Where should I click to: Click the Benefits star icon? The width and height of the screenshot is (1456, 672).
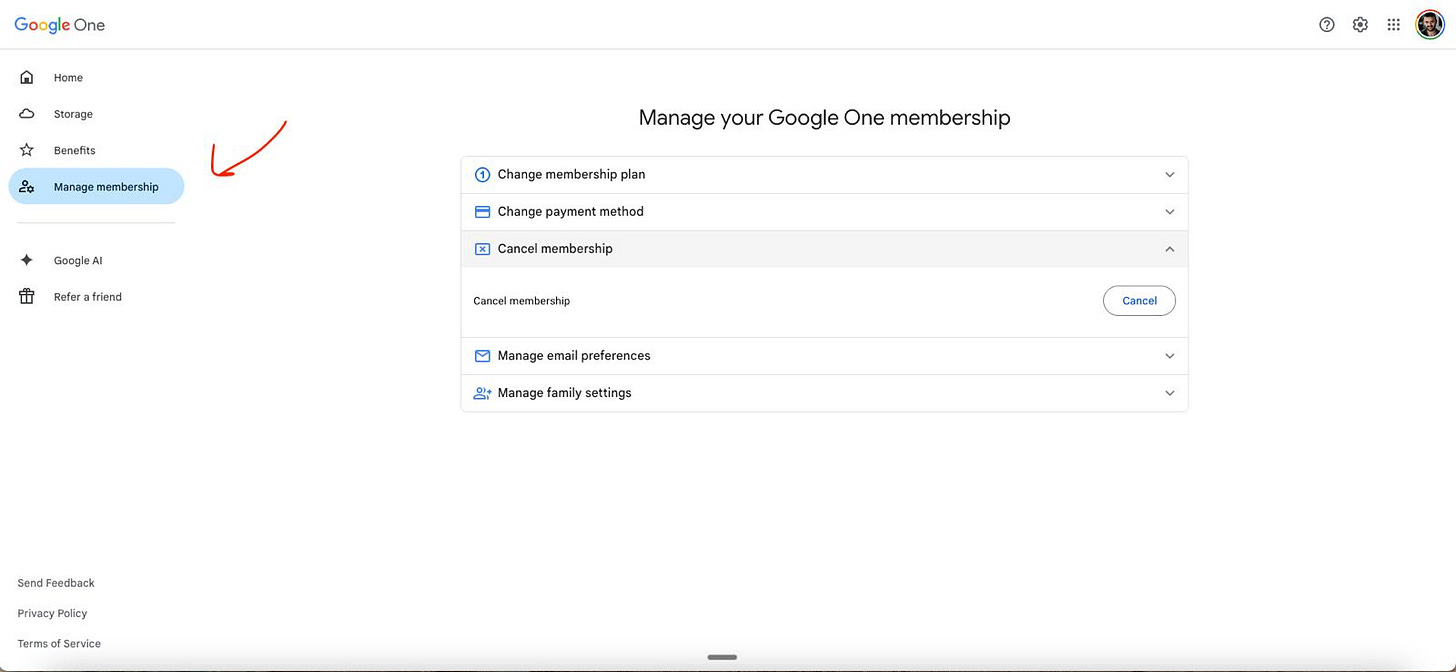point(27,150)
